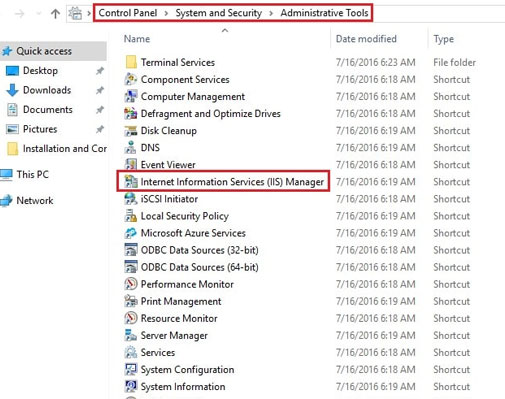Select the Microsoft Azure Services icon
Viewport: 505px width, 399px height.
(131, 233)
